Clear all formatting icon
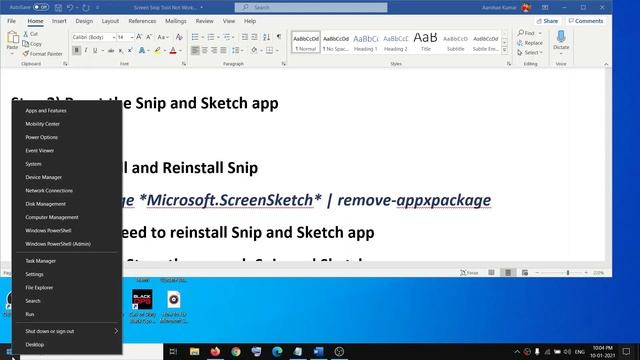The height and width of the screenshot is (360, 640). 179,37
